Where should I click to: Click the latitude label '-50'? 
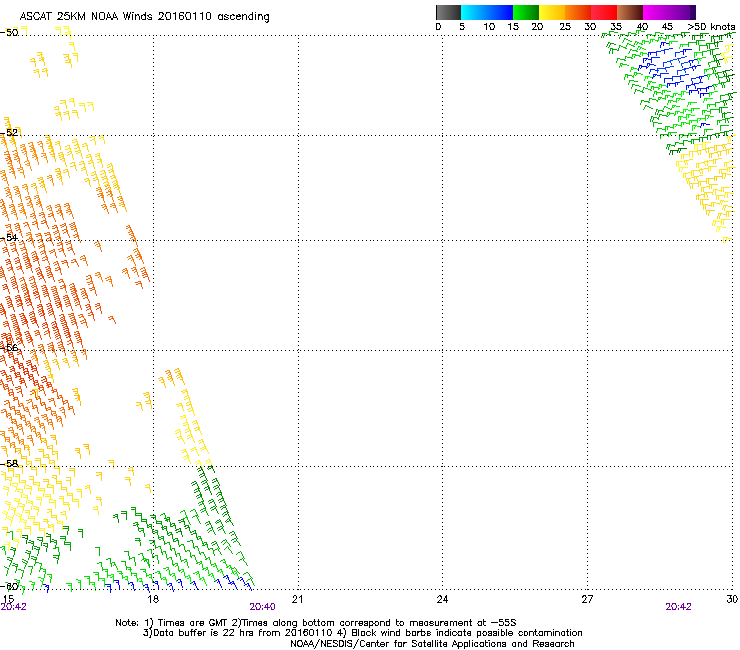9,33
